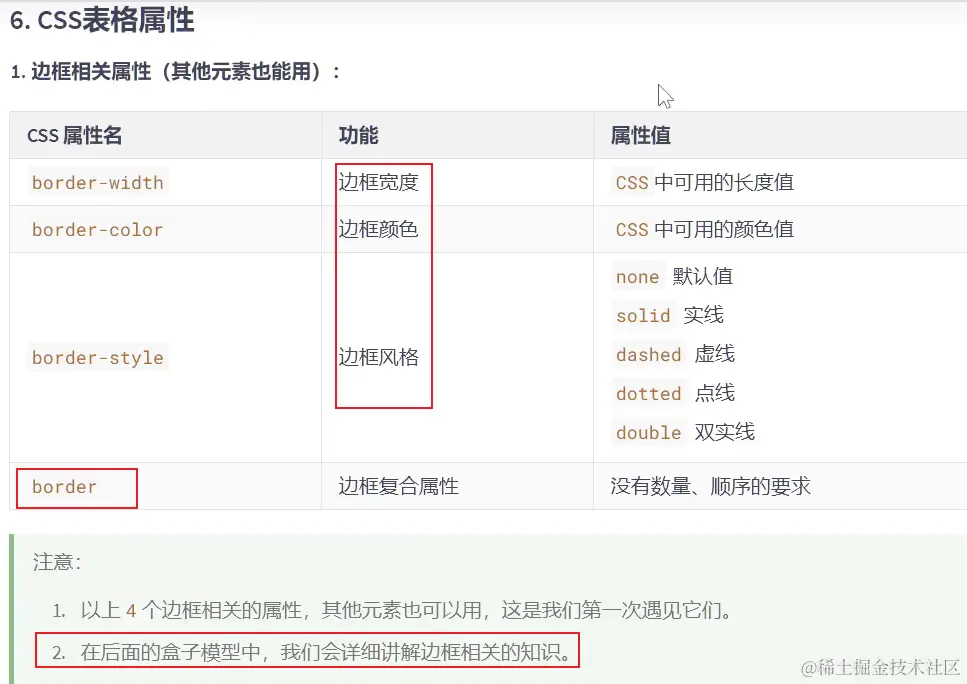Click the 'dashed 虚线' value
This screenshot has width=967, height=684.
pyautogui.click(x=675, y=354)
